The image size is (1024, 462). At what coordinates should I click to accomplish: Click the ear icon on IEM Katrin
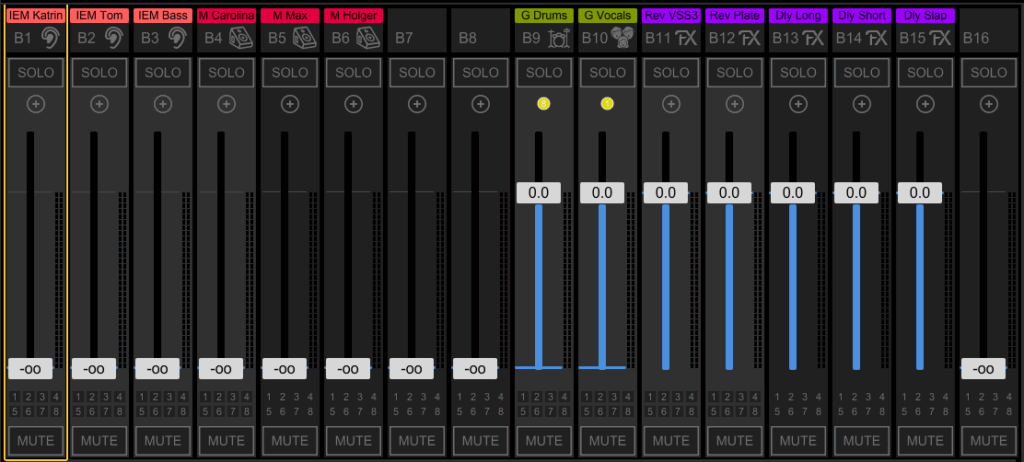coord(50,38)
